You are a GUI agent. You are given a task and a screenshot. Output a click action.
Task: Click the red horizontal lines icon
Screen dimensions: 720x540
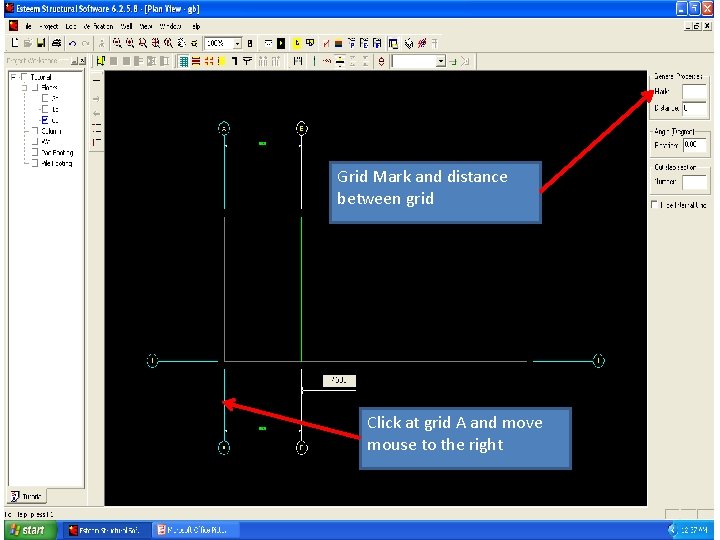click(196, 61)
